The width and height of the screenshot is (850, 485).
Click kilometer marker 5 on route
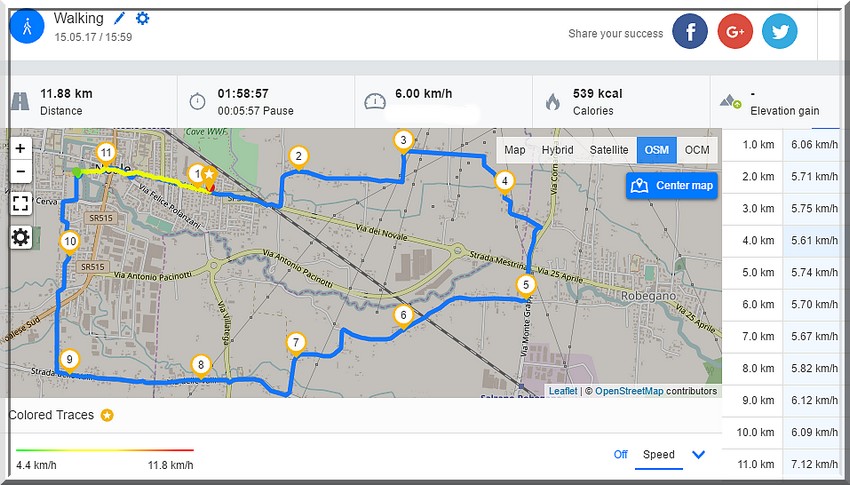coord(527,284)
